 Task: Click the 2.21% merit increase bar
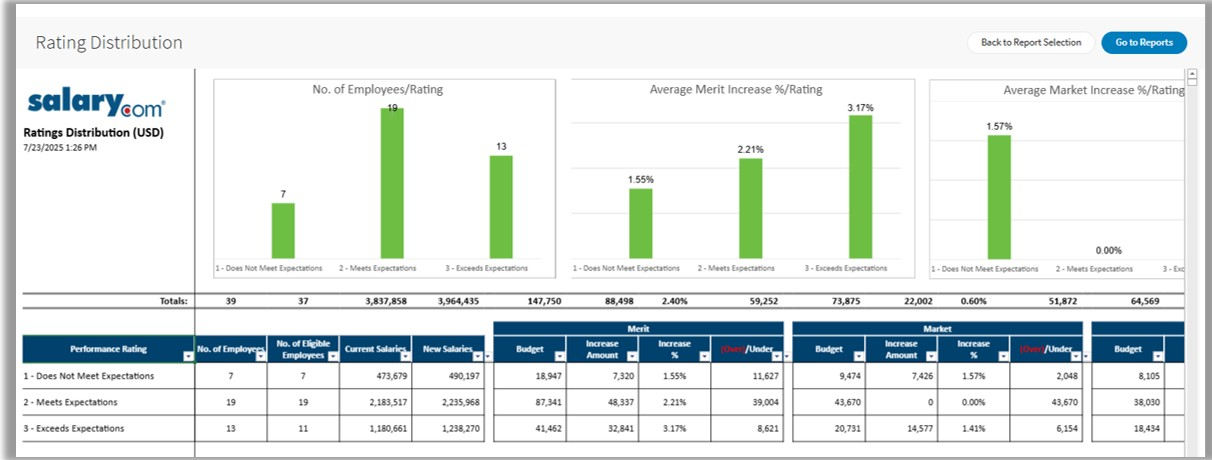[x=750, y=208]
